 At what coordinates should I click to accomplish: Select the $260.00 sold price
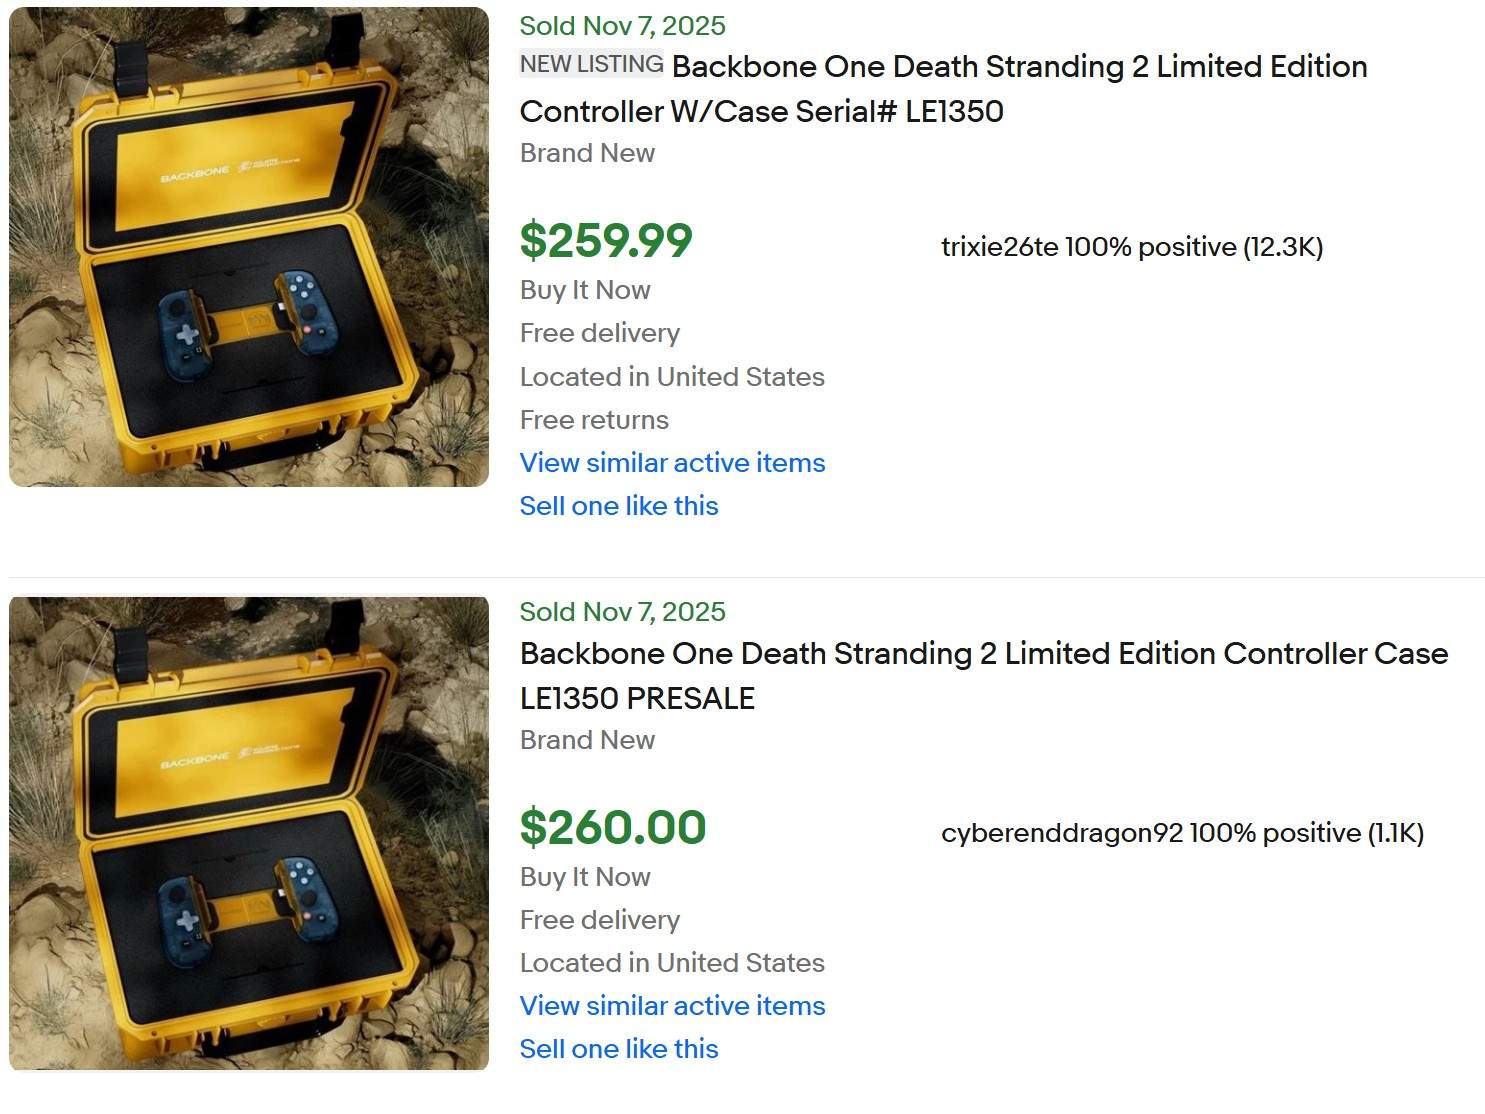(612, 828)
